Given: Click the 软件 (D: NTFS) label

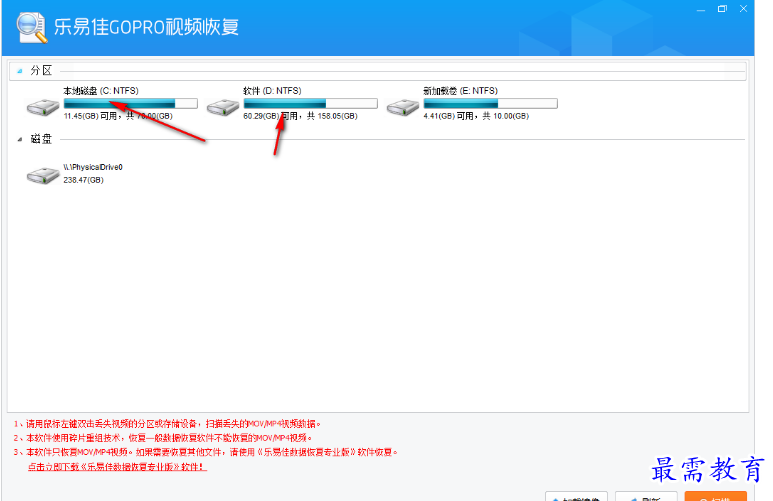Looking at the screenshot, I should (x=272, y=91).
